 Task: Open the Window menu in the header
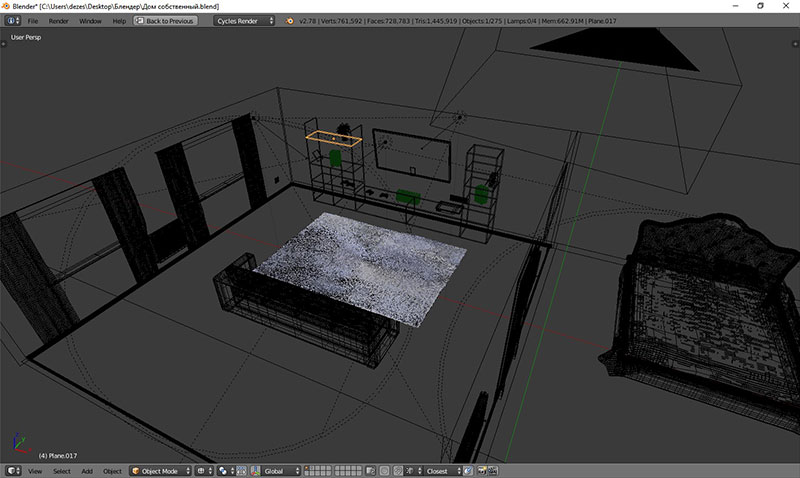click(90, 20)
